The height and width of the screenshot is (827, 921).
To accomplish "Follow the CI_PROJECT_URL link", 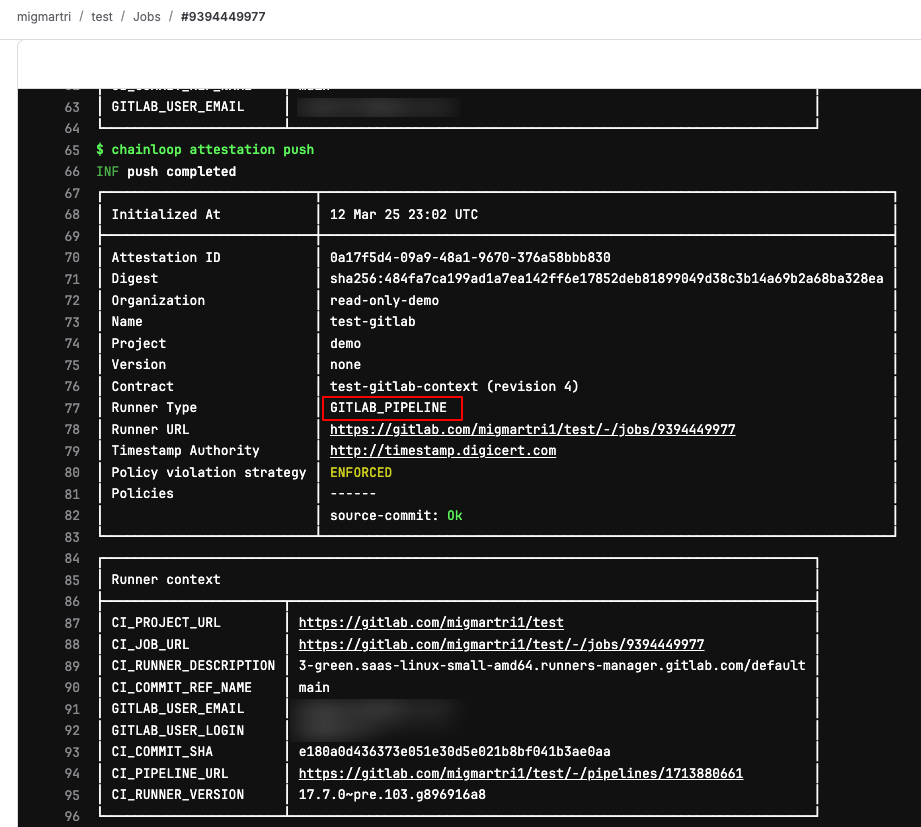I will [x=431, y=623].
